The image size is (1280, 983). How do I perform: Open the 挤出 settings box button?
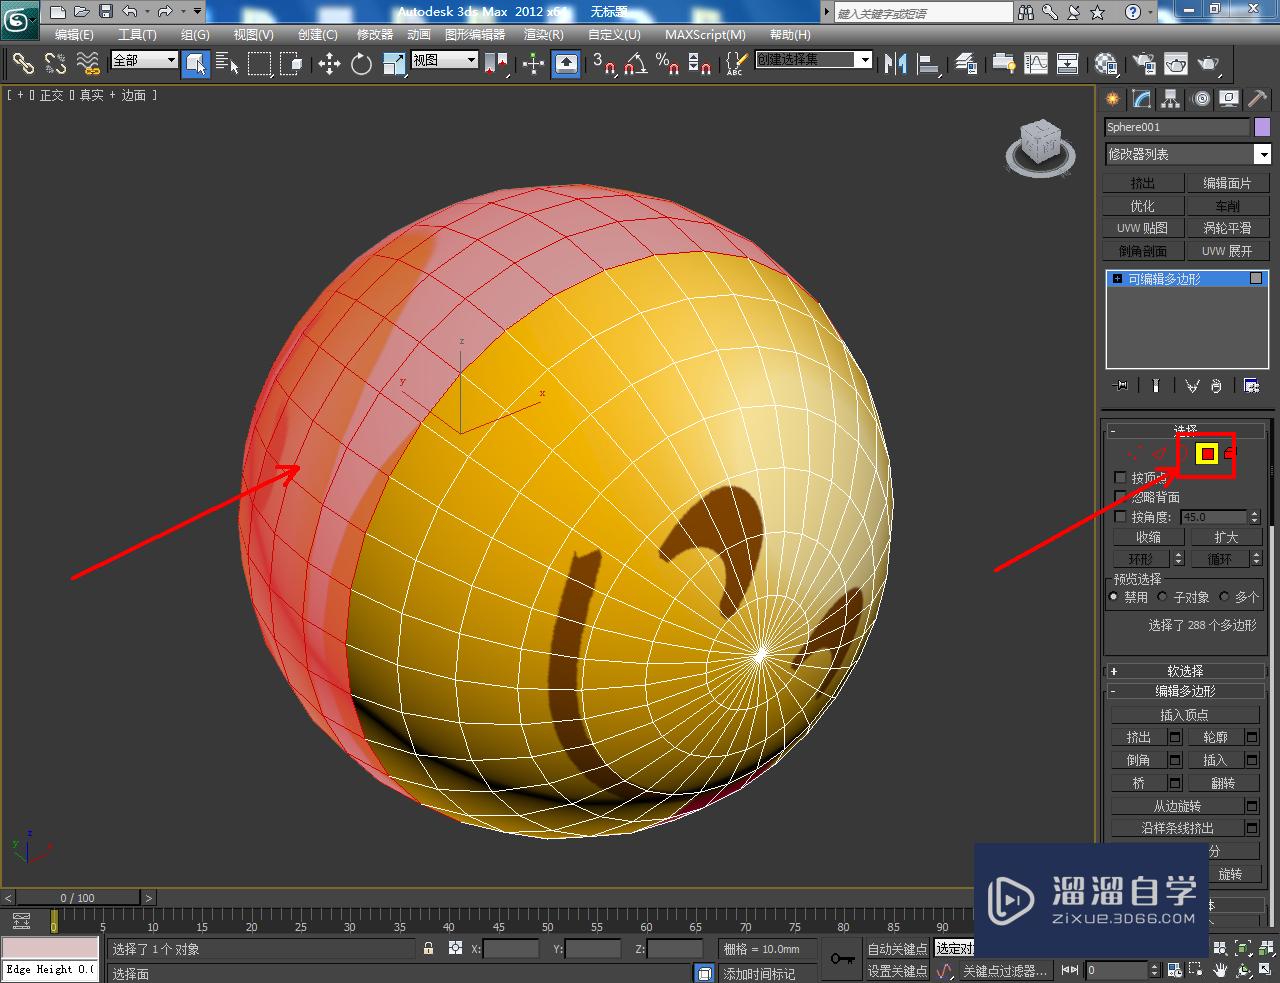pyautogui.click(x=1175, y=737)
